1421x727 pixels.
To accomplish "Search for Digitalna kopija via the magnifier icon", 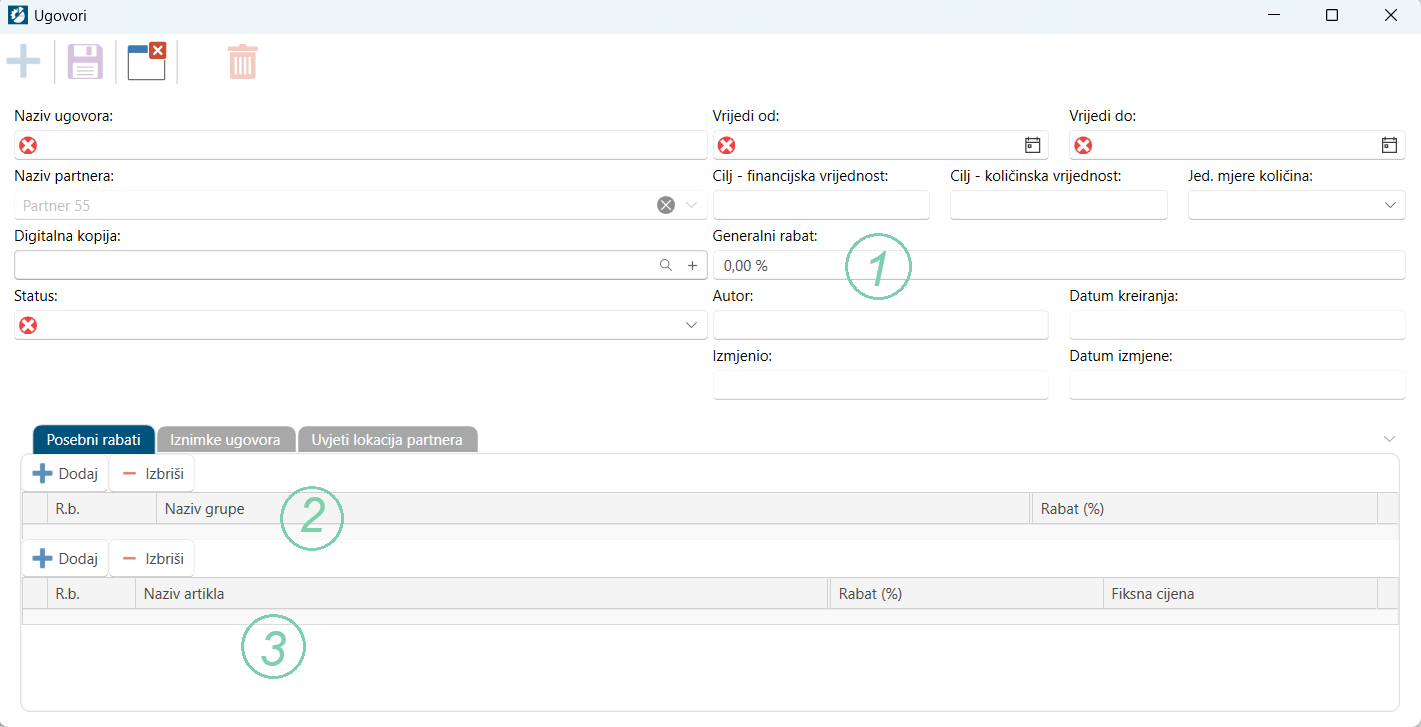I will point(666,265).
